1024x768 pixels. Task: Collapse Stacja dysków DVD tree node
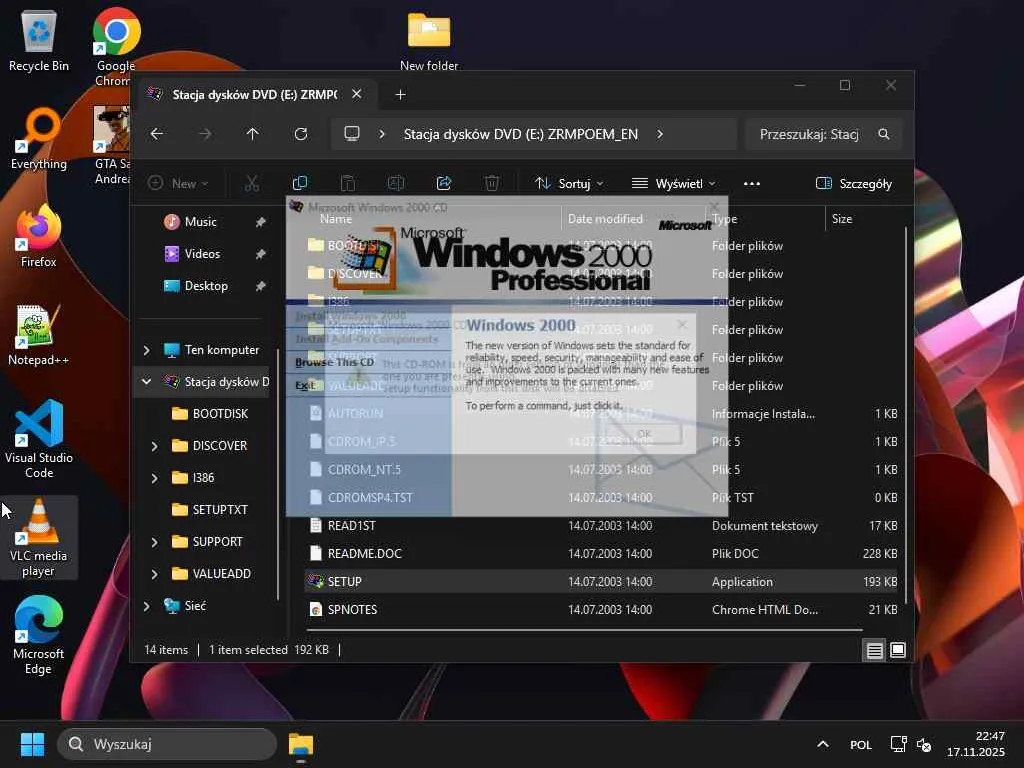tap(146, 381)
